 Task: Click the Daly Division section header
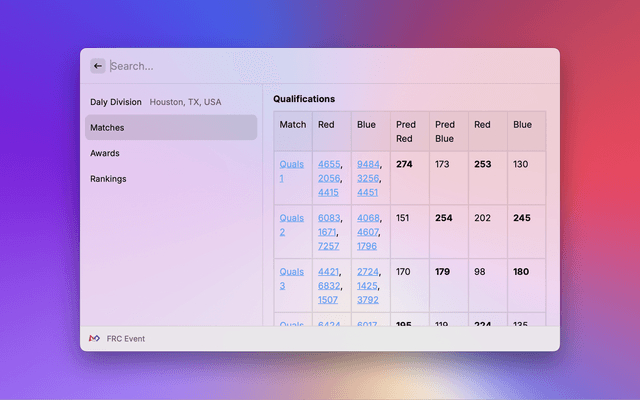(116, 102)
